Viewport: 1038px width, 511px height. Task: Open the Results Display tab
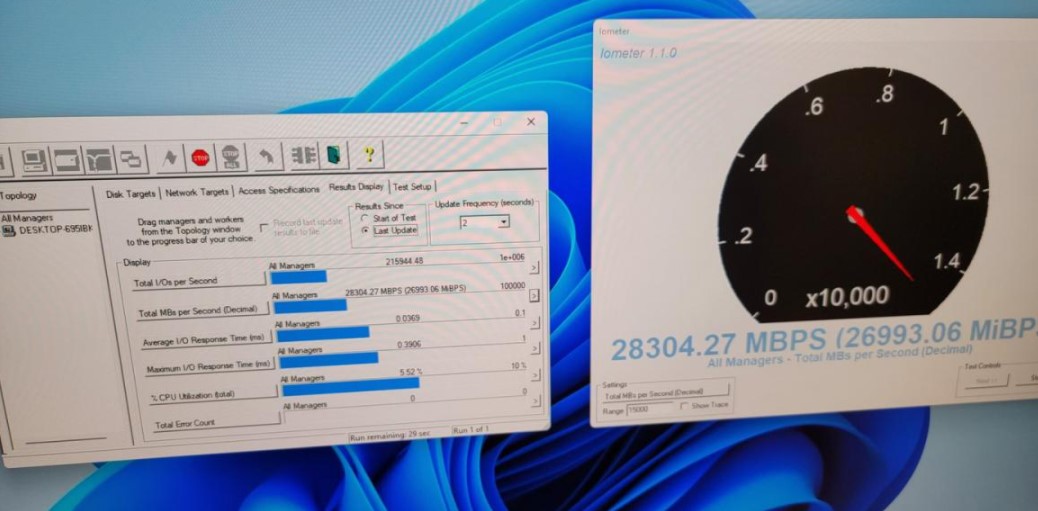click(356, 187)
